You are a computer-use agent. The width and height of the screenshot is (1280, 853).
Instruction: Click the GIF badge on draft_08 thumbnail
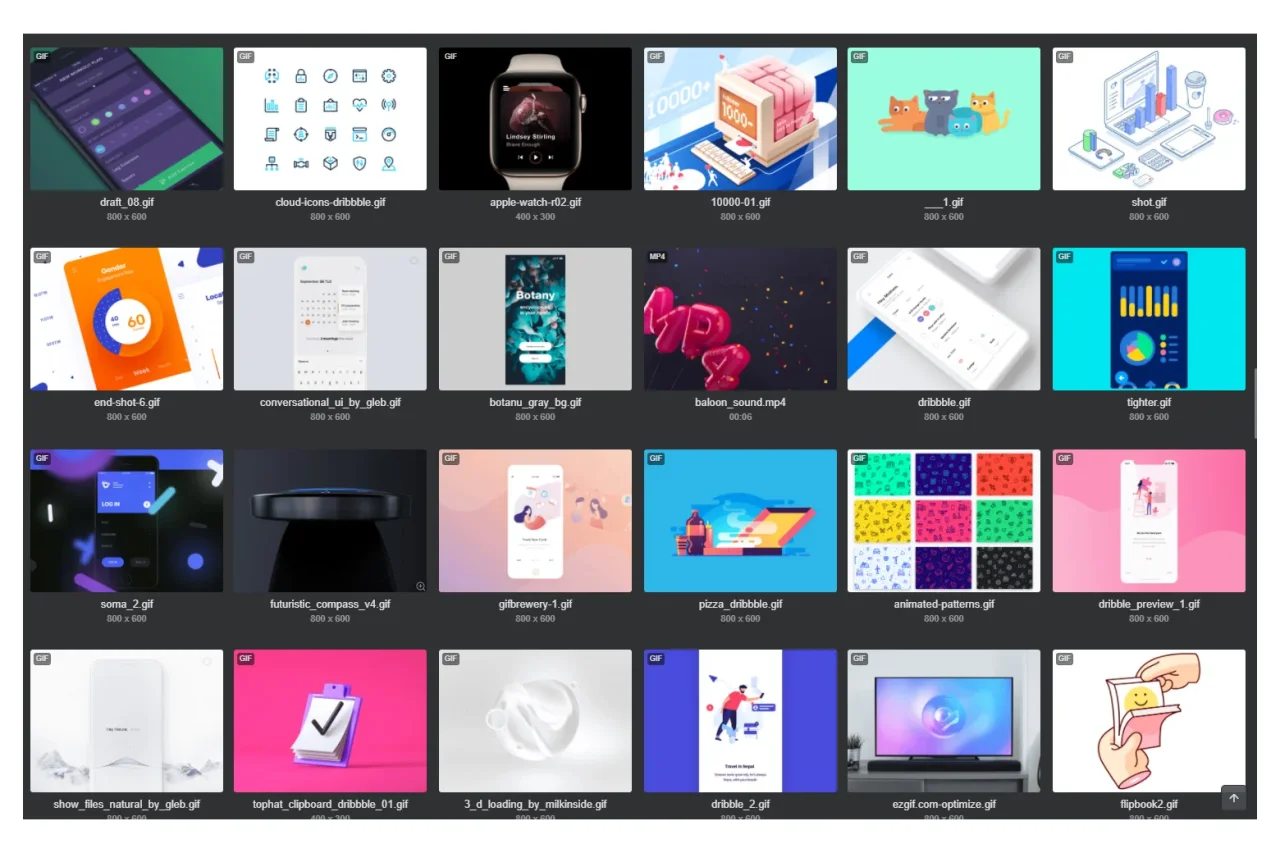(x=42, y=56)
